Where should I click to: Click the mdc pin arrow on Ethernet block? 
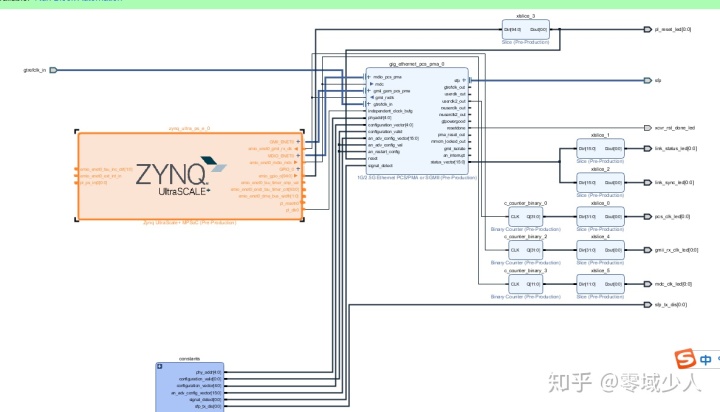(371, 84)
